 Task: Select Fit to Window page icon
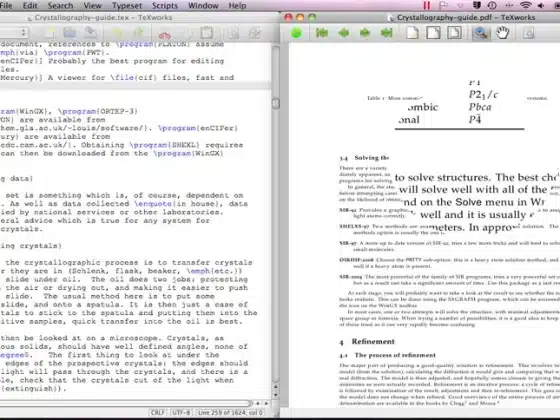click(x=454, y=33)
